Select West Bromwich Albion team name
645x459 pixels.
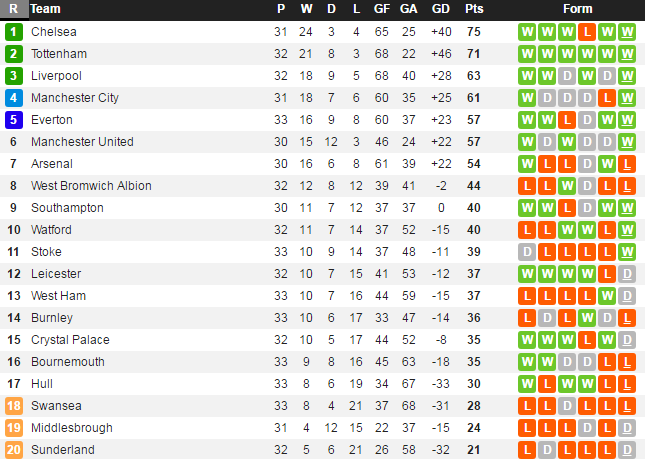[x=91, y=185]
